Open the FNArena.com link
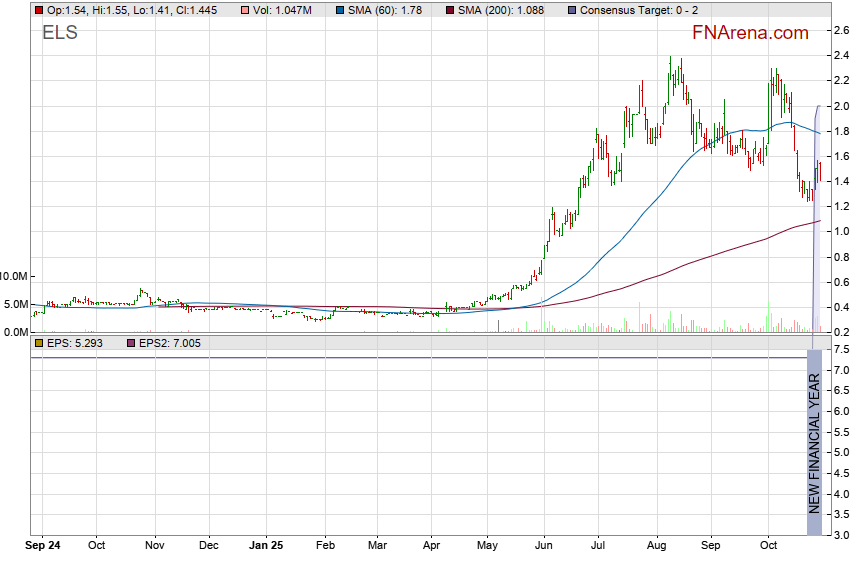The height and width of the screenshot is (566, 859). click(x=750, y=33)
